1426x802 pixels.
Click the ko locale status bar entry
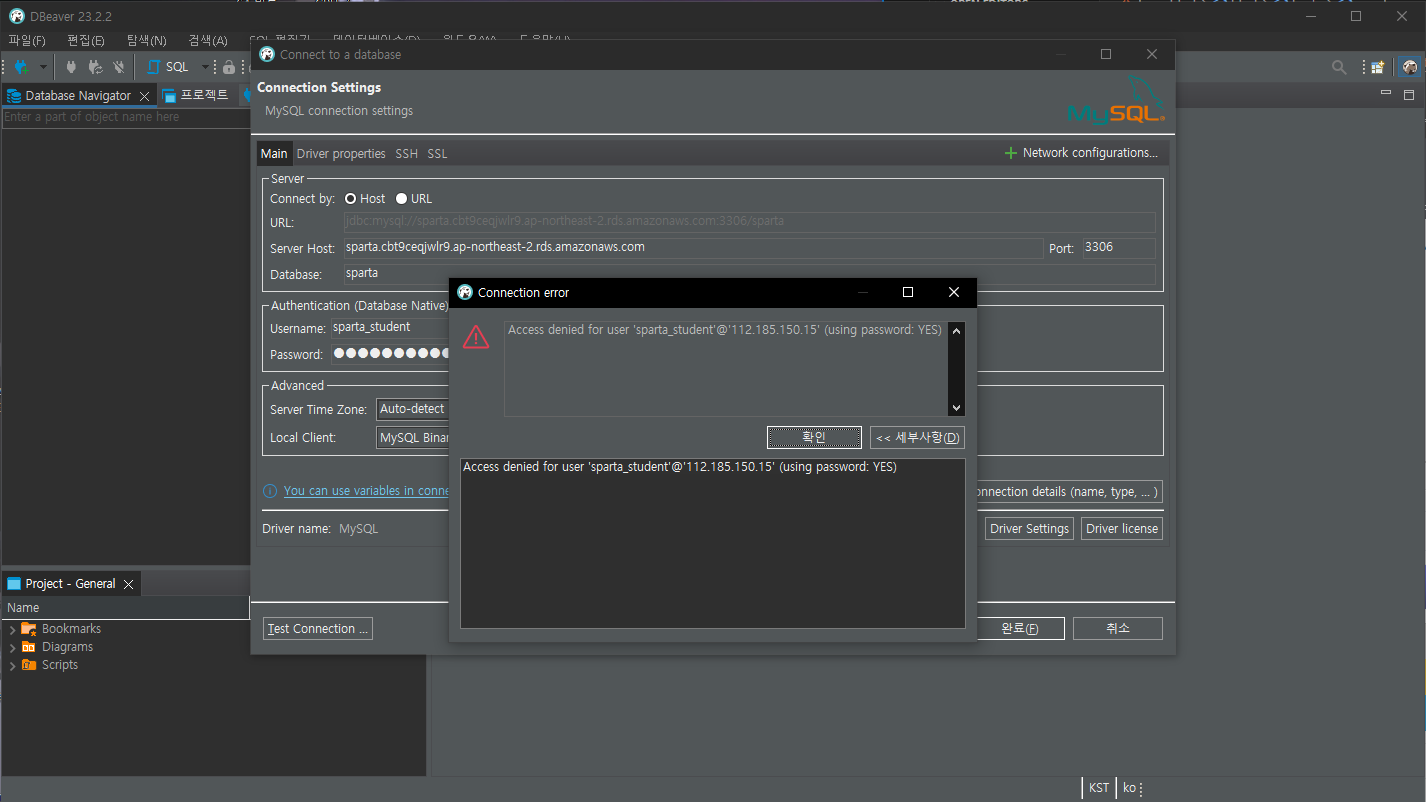point(1129,788)
